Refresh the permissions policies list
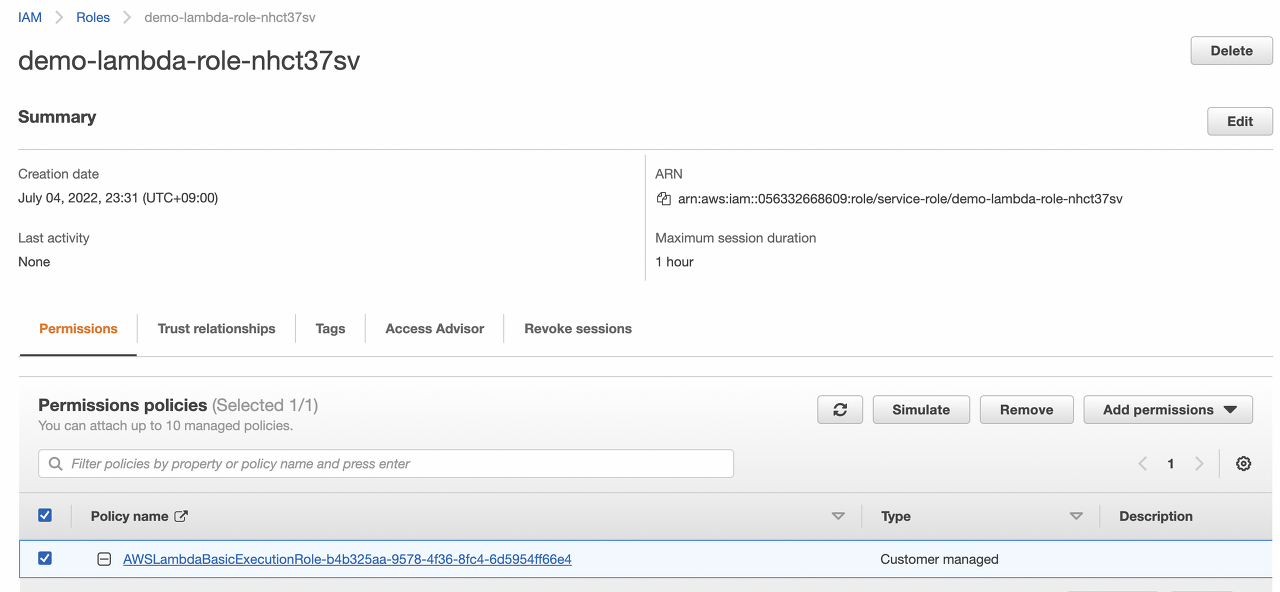1280x592 pixels. pos(840,410)
